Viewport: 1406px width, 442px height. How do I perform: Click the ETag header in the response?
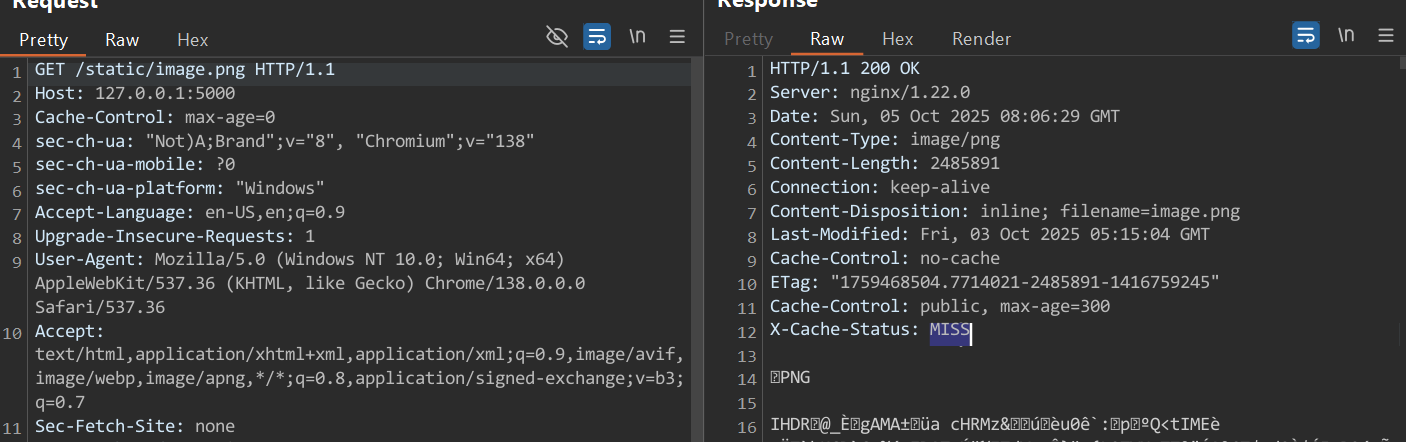pos(994,283)
